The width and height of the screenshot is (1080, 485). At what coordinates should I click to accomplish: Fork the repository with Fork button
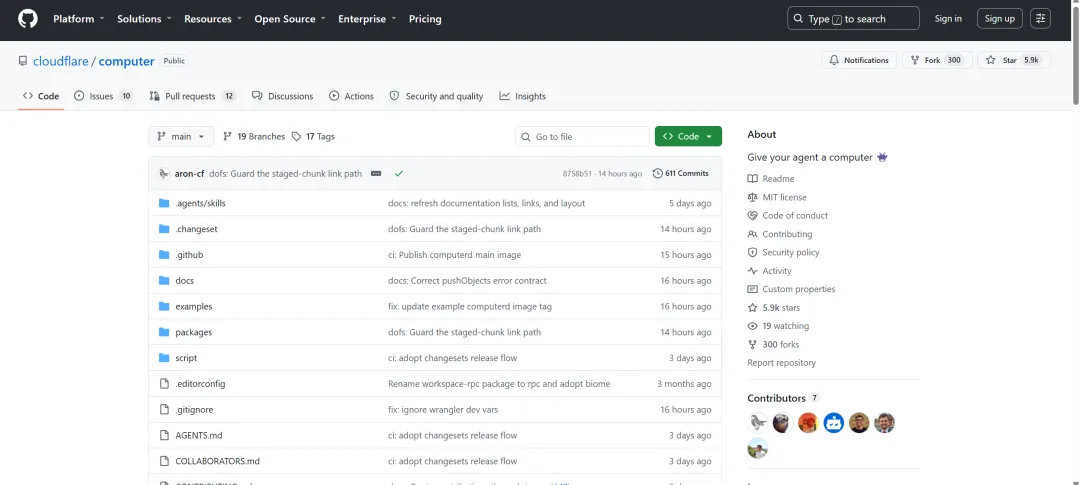tap(937, 60)
